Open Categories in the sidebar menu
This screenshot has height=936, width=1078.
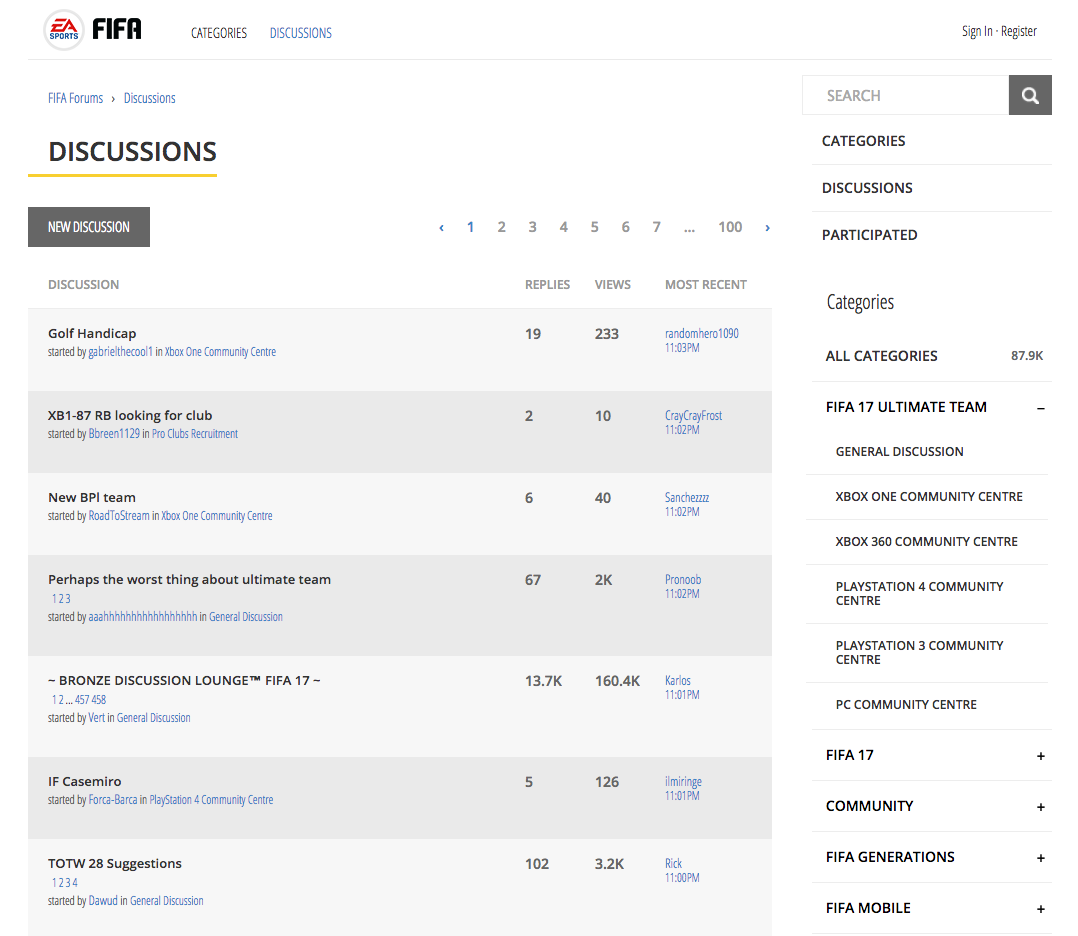coord(864,141)
